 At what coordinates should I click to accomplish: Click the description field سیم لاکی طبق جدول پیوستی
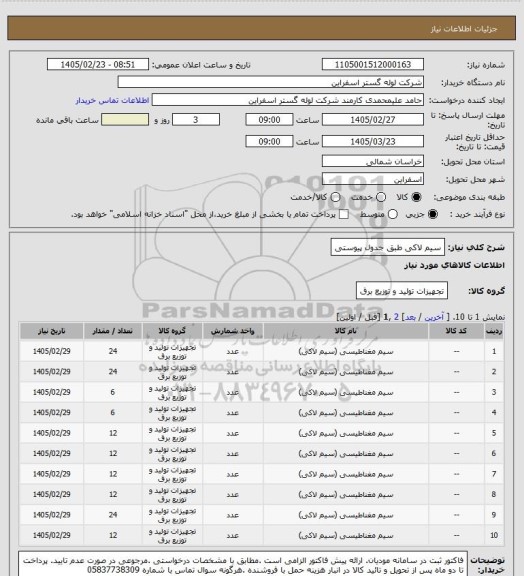point(388,247)
